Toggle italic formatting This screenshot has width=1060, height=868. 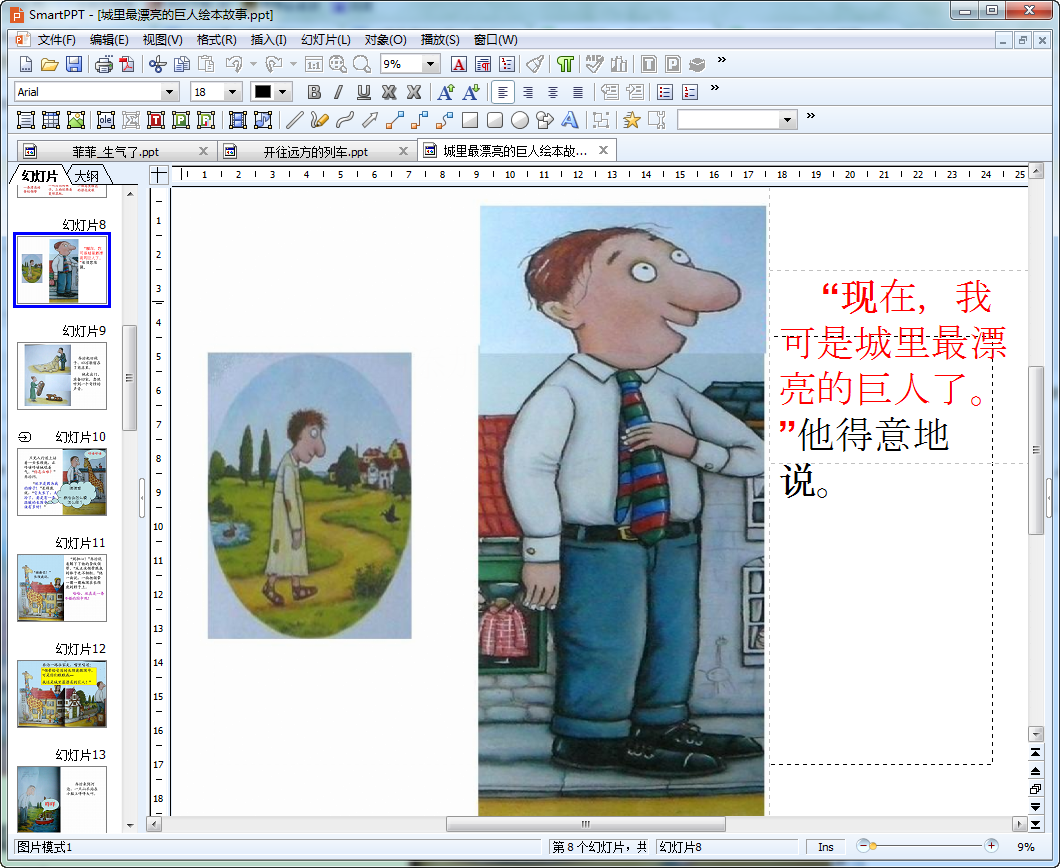pyautogui.click(x=338, y=92)
